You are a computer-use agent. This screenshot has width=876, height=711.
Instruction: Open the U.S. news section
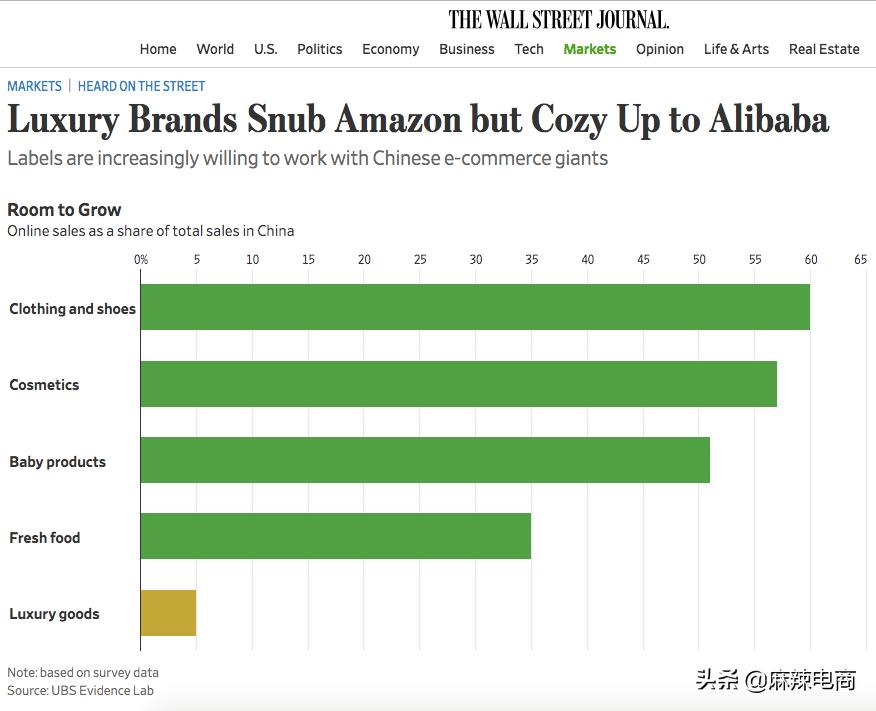[265, 49]
